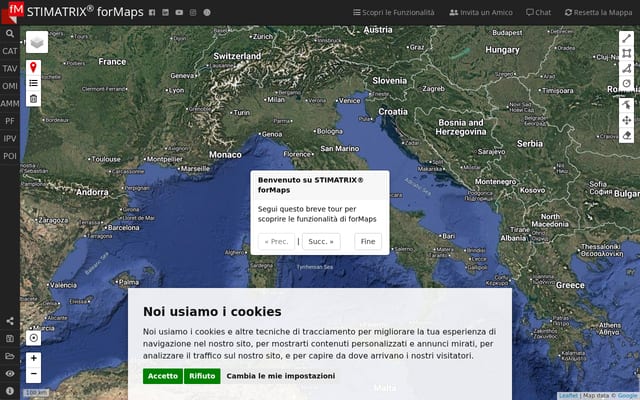Click the Sarajevo label on the map
The height and width of the screenshot is (400, 640).
[491, 151]
